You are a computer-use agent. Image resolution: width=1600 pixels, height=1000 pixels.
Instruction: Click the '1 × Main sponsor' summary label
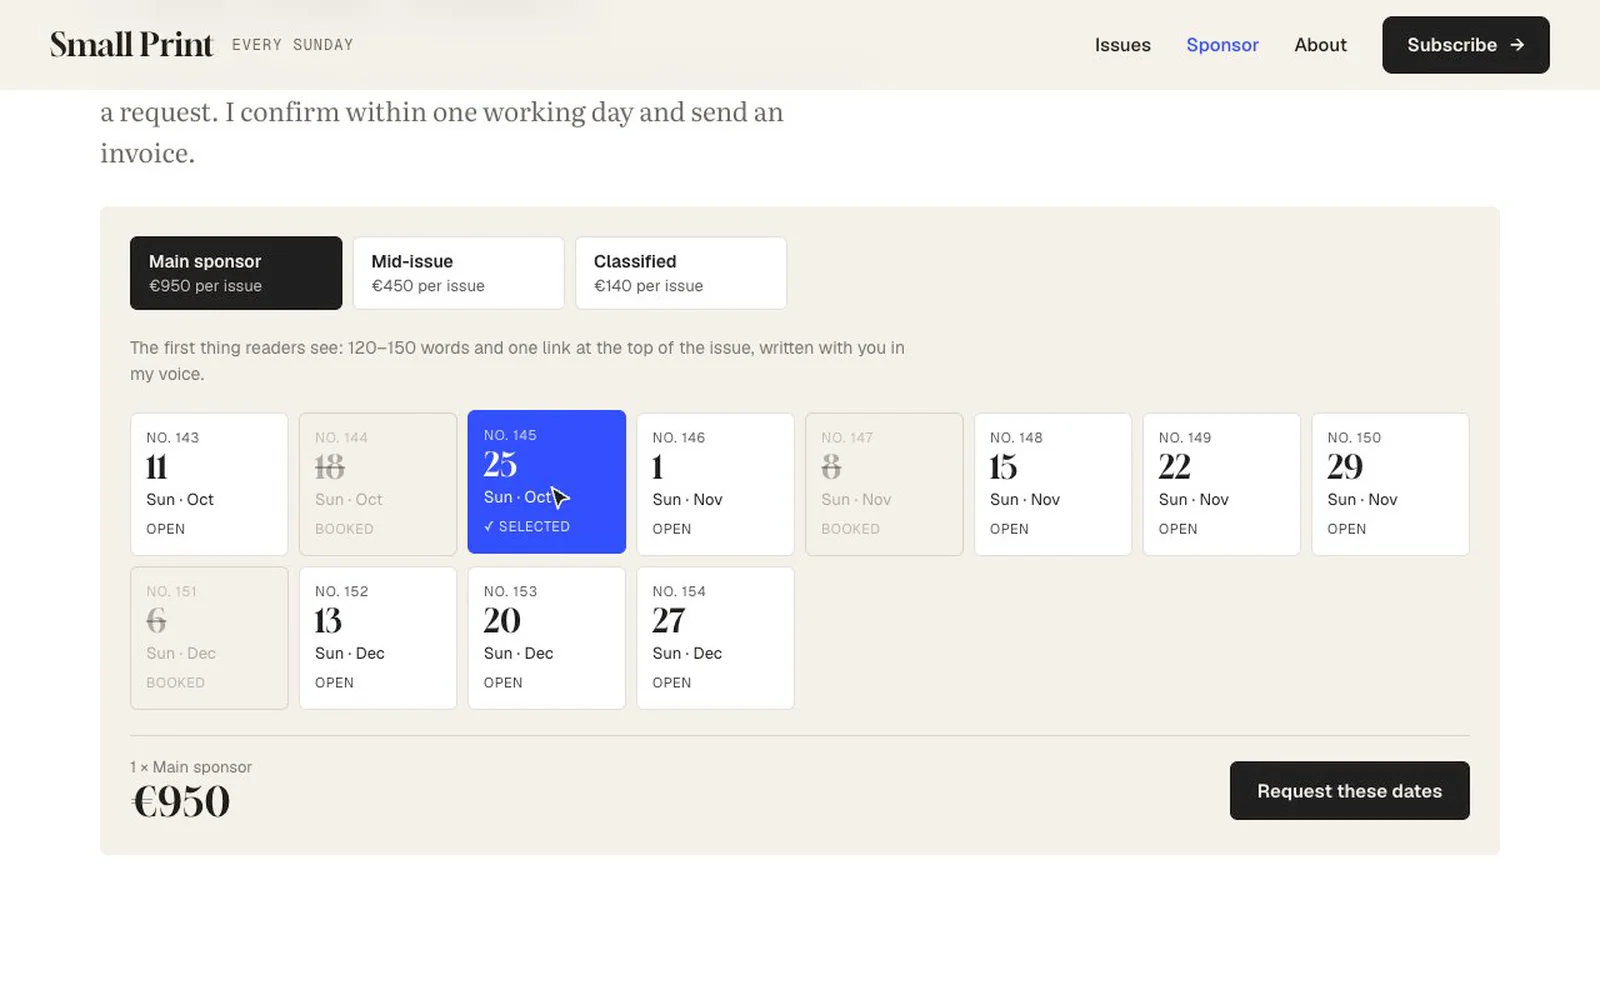coord(191,767)
